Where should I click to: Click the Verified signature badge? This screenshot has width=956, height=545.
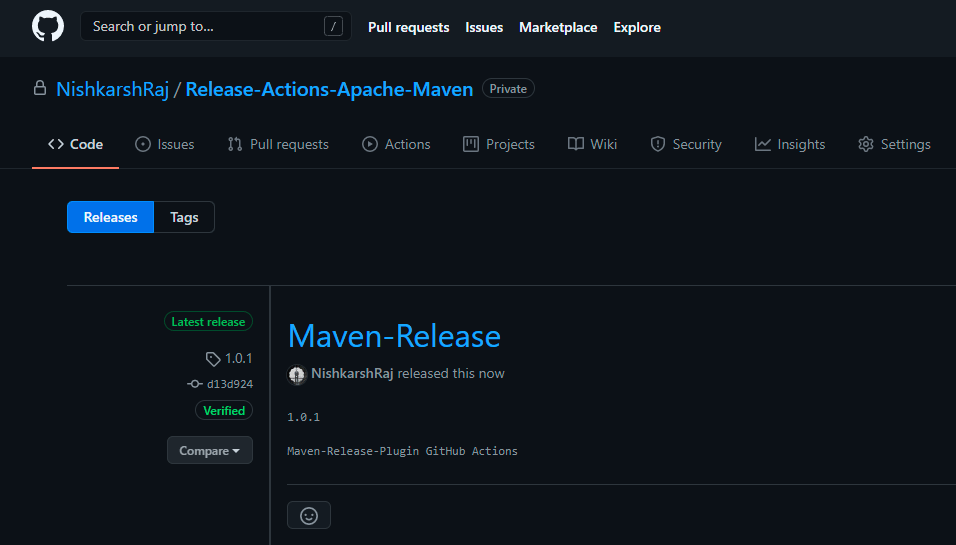coord(224,410)
